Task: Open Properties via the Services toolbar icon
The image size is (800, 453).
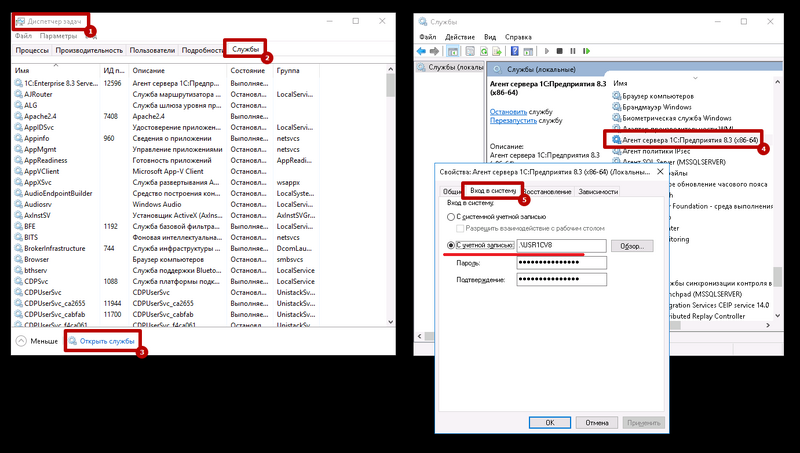Action: tap(470, 51)
